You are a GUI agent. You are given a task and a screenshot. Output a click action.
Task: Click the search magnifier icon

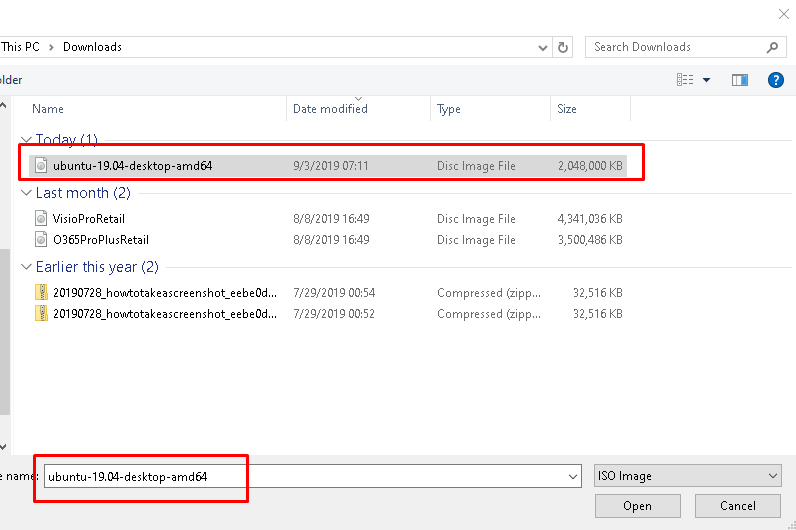[x=772, y=47]
